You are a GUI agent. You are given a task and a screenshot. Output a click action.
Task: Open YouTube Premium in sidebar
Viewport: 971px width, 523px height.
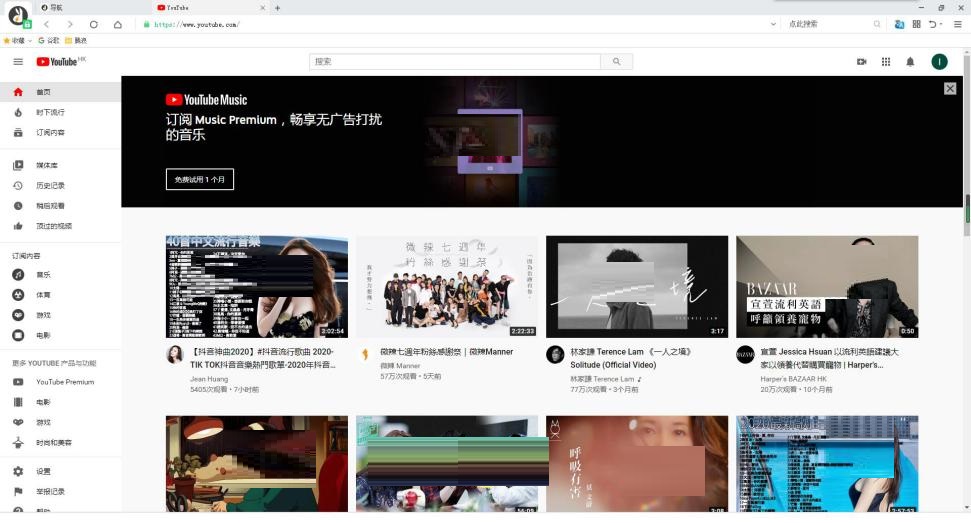tap(60, 382)
